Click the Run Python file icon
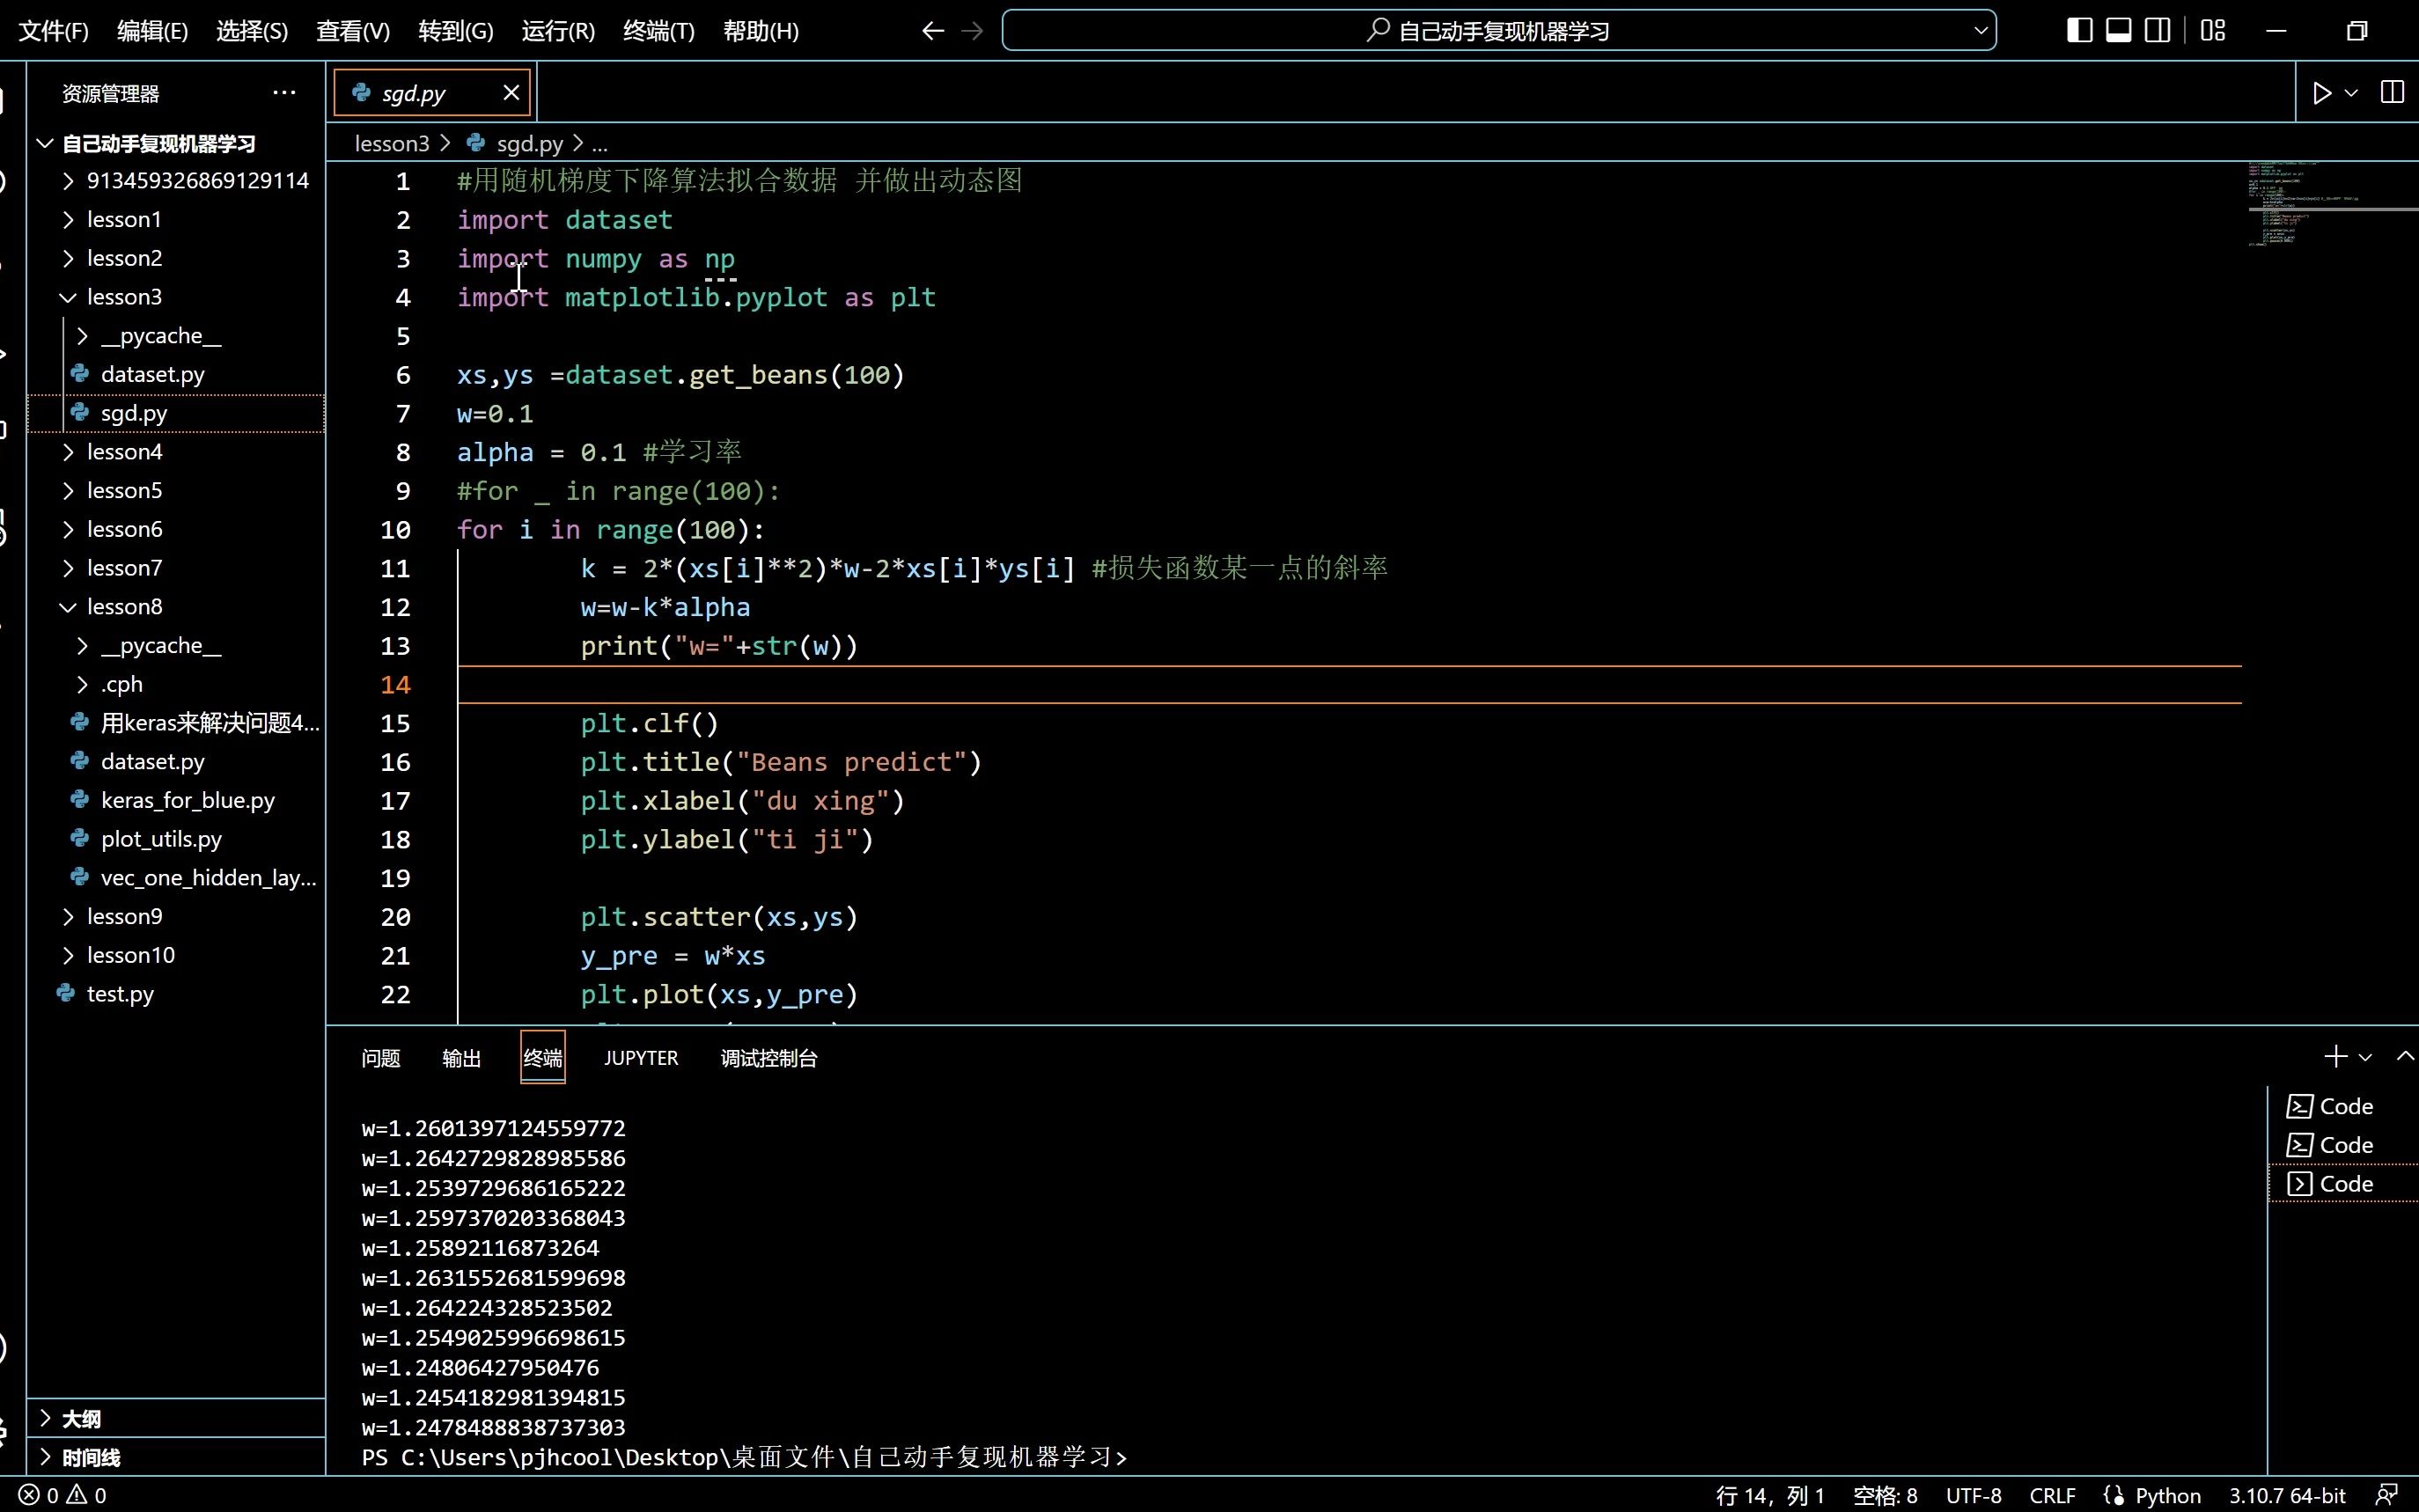This screenshot has width=2419, height=1512. 2321,92
